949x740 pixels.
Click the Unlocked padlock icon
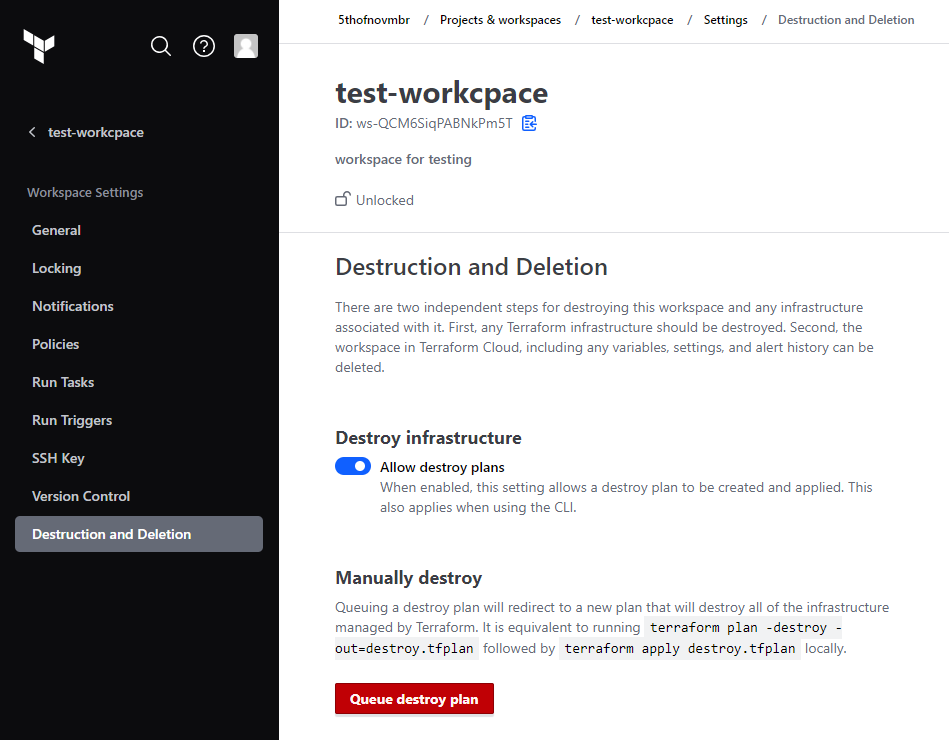pyautogui.click(x=343, y=199)
